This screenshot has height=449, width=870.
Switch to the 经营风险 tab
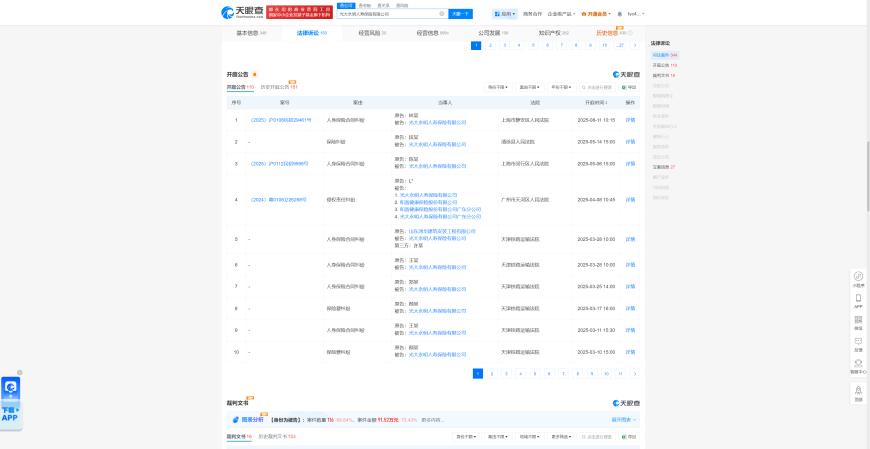click(372, 33)
